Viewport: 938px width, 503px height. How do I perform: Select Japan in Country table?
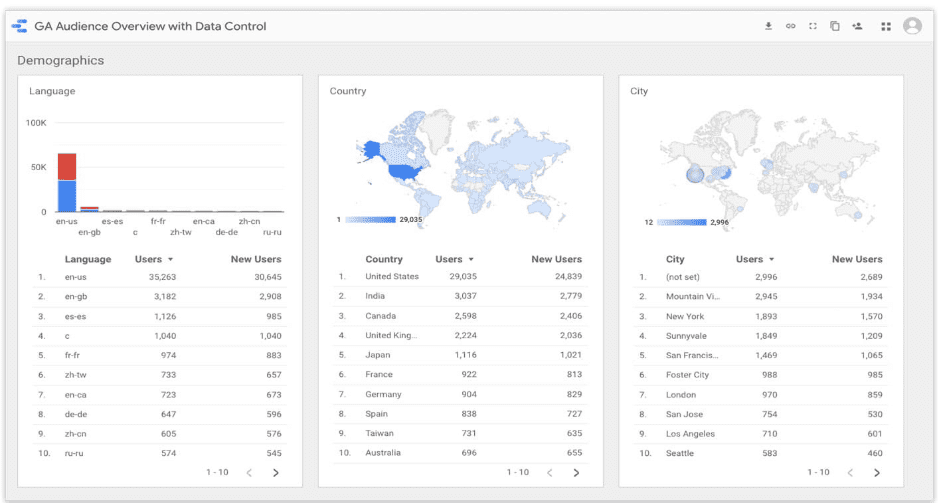[461, 355]
